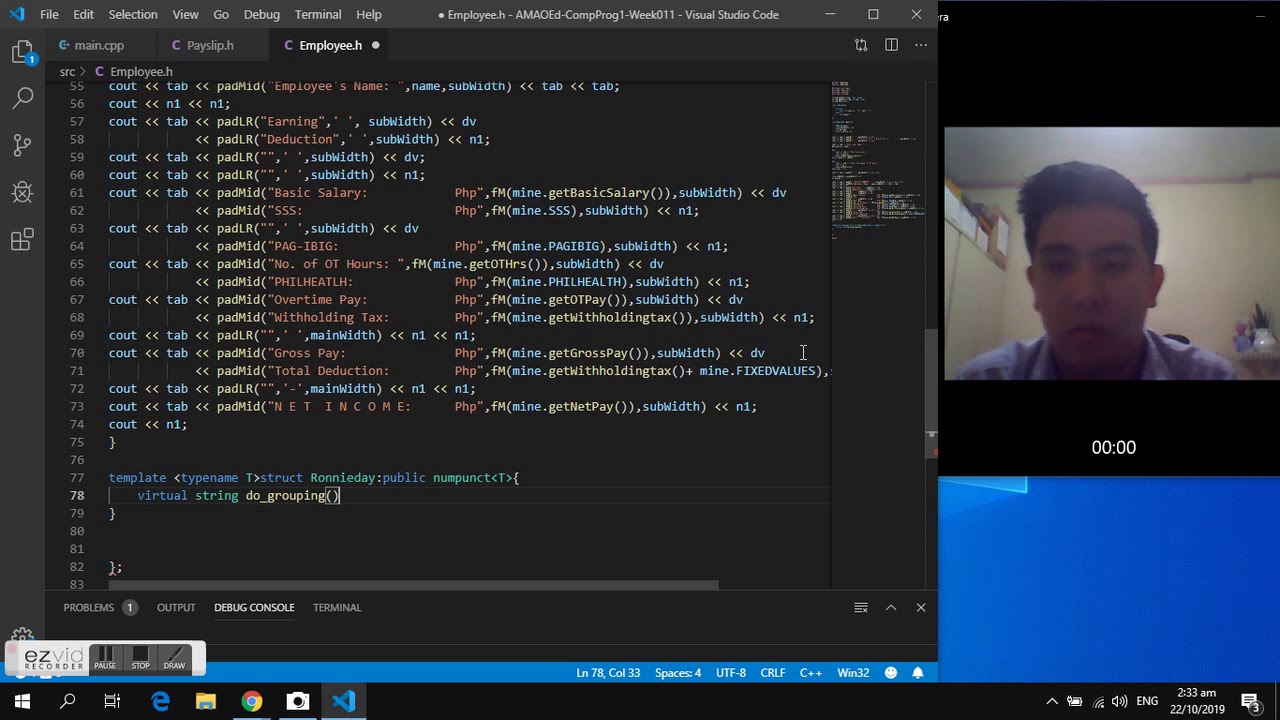Image resolution: width=1280 pixels, height=720 pixels.
Task: Switch to the OUTPUT panel tab
Action: click(x=176, y=607)
